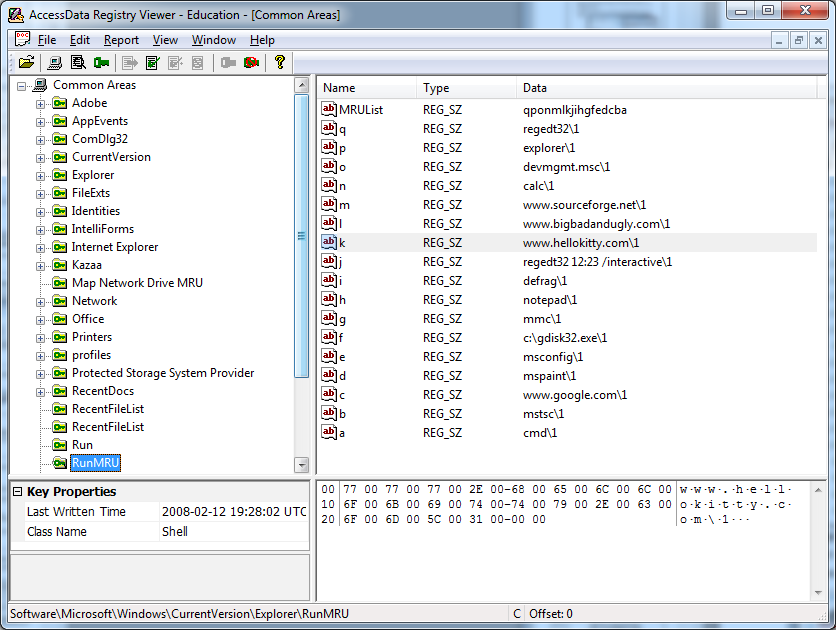The image size is (836, 630).
Task: Expand the RecentDocs key
Action: [x=41, y=392]
